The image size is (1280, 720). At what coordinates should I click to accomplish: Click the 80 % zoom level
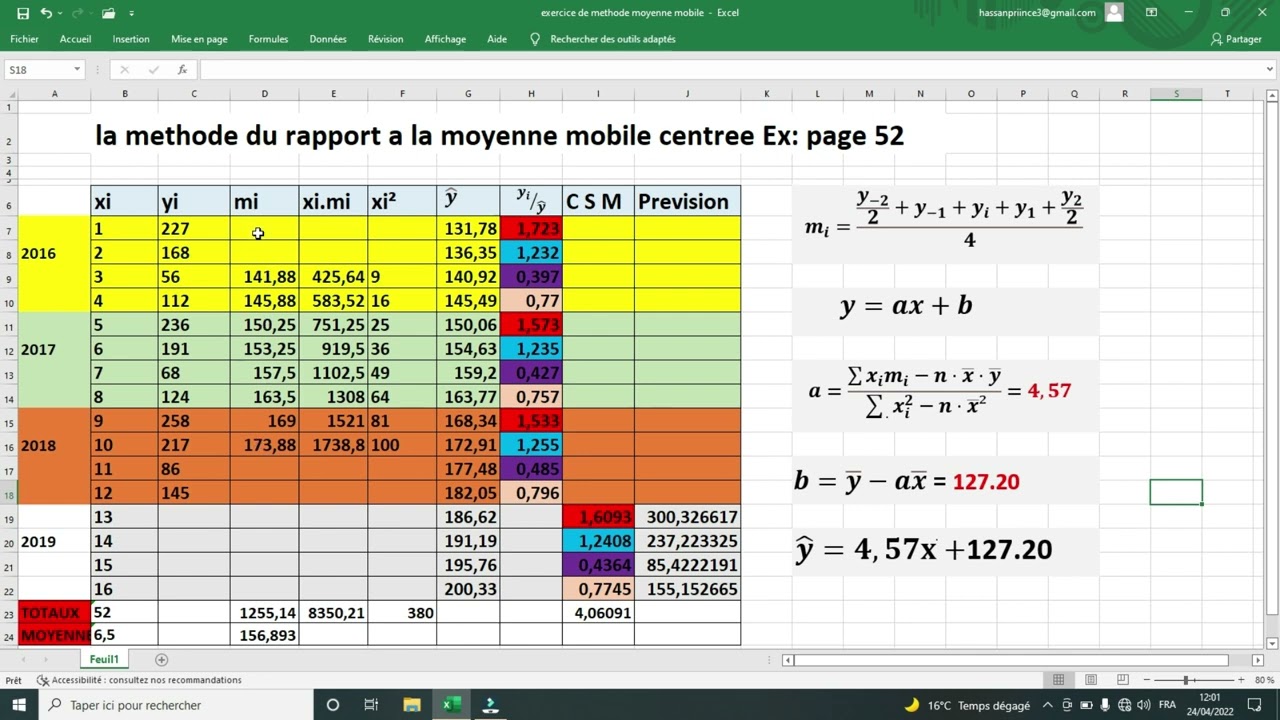coord(1263,680)
